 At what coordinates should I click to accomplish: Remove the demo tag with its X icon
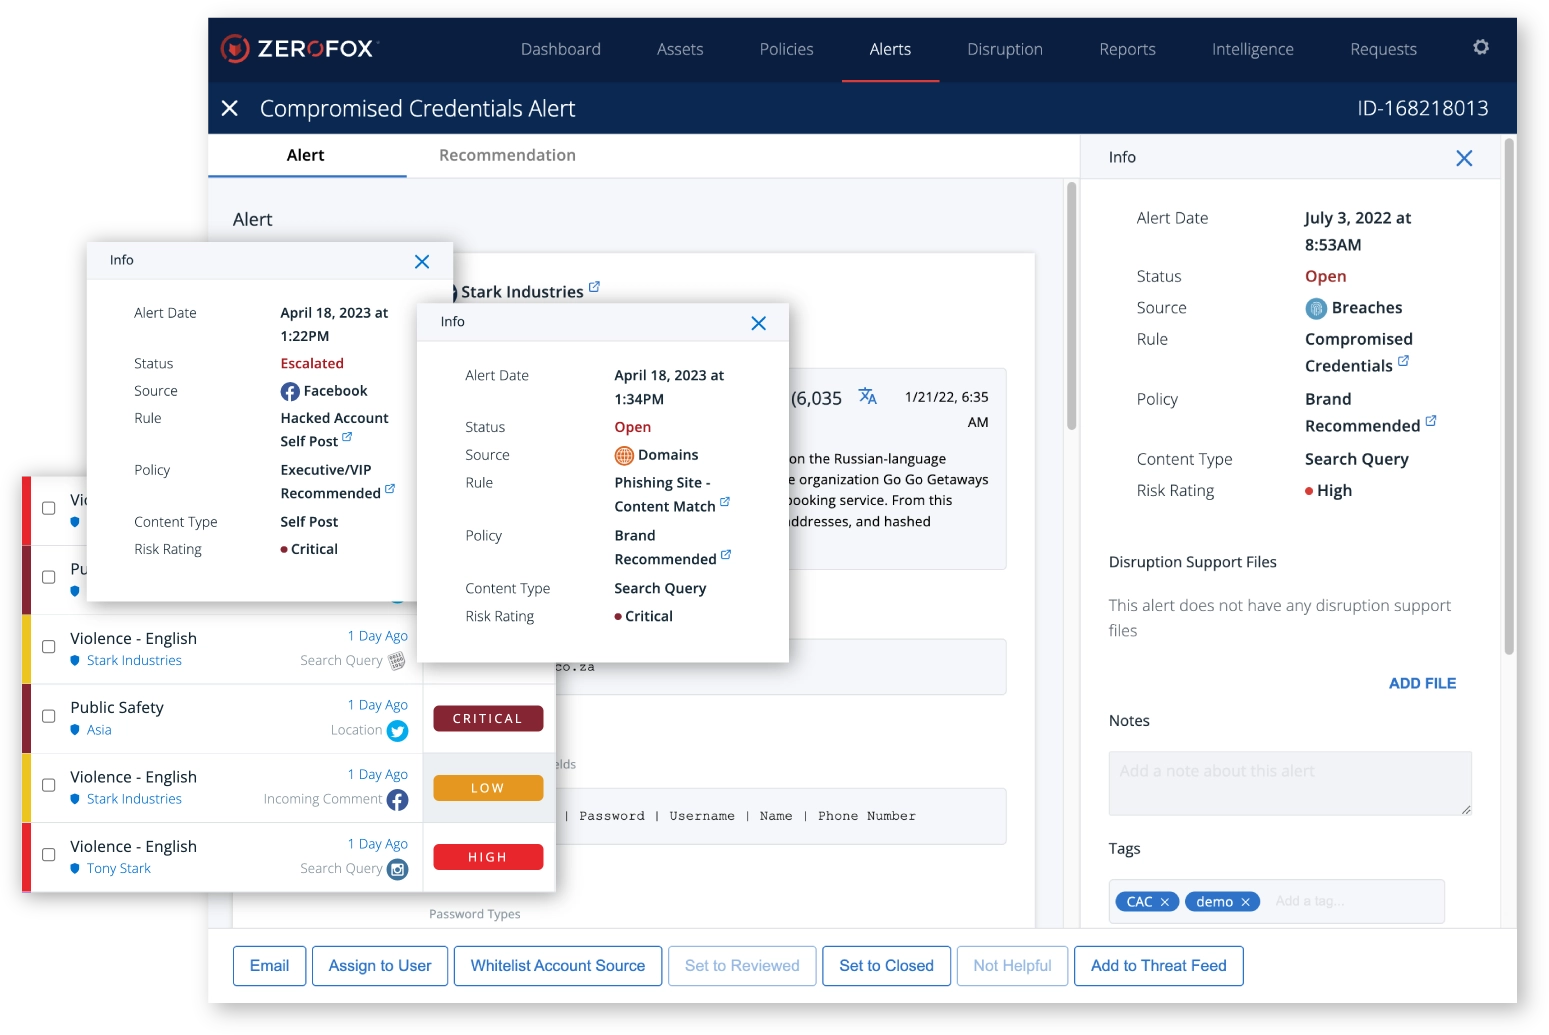(1247, 901)
